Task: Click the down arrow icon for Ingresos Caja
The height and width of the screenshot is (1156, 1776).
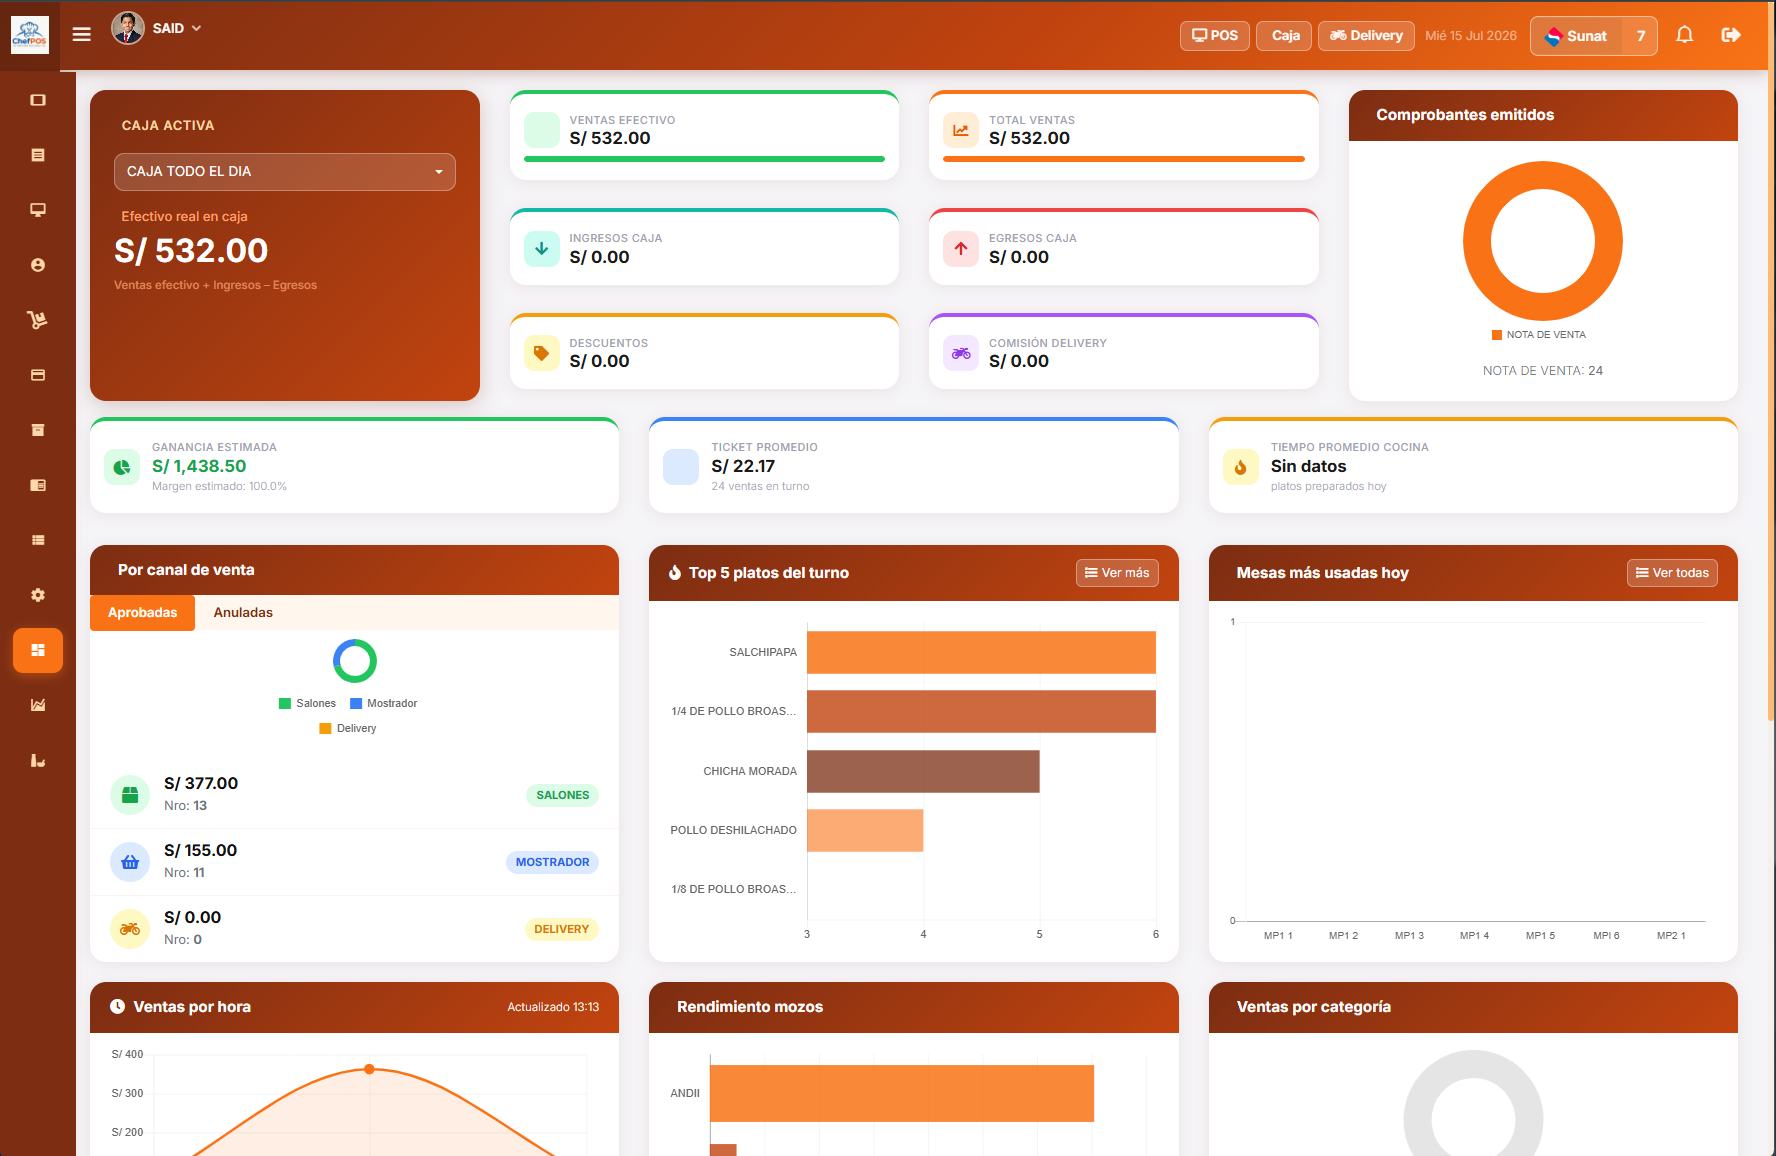Action: (x=542, y=249)
